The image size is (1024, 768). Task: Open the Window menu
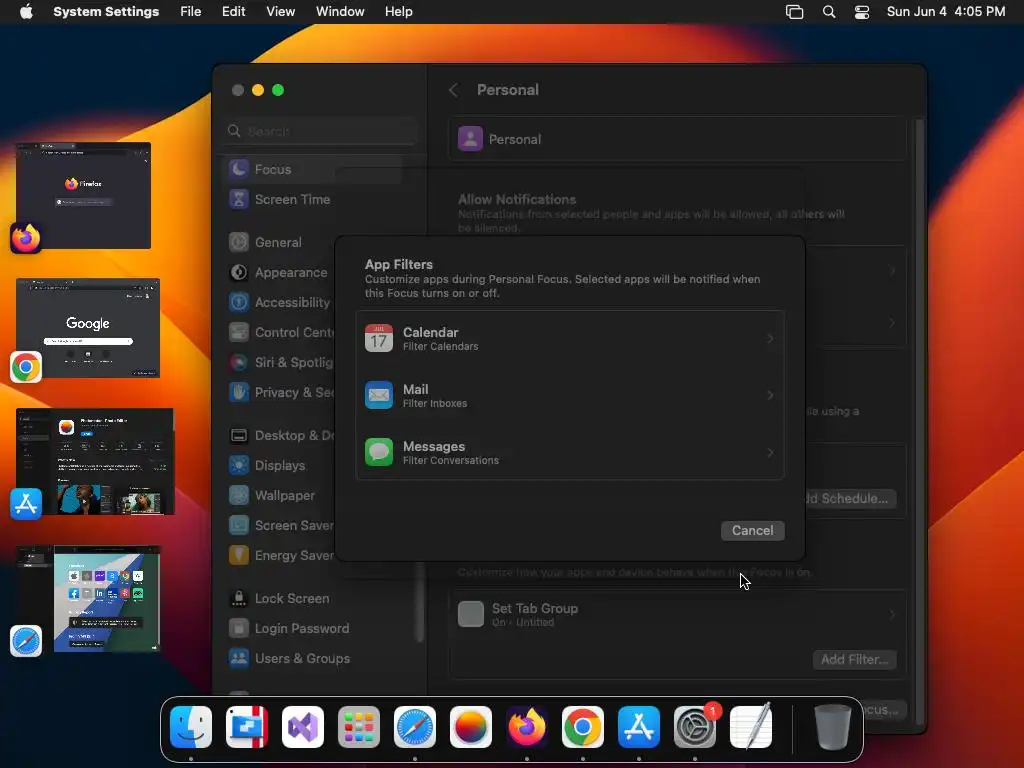pos(340,12)
